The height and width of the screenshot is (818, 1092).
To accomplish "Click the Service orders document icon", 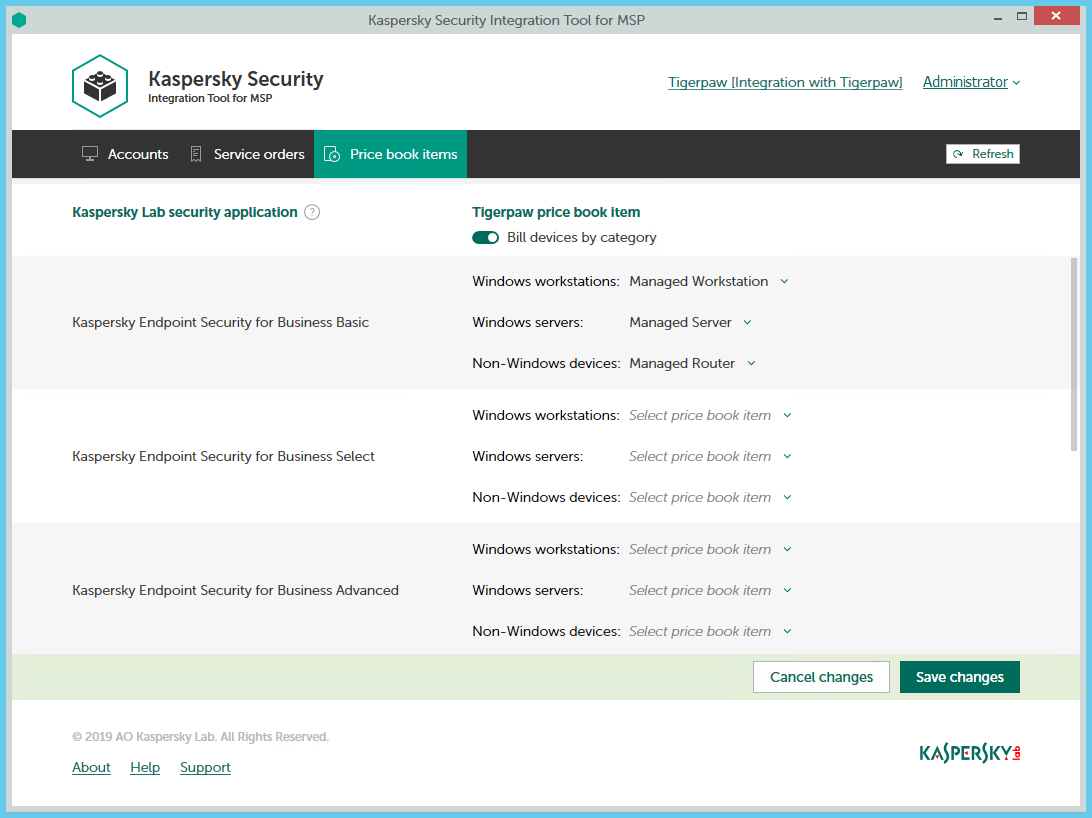I will pos(196,154).
